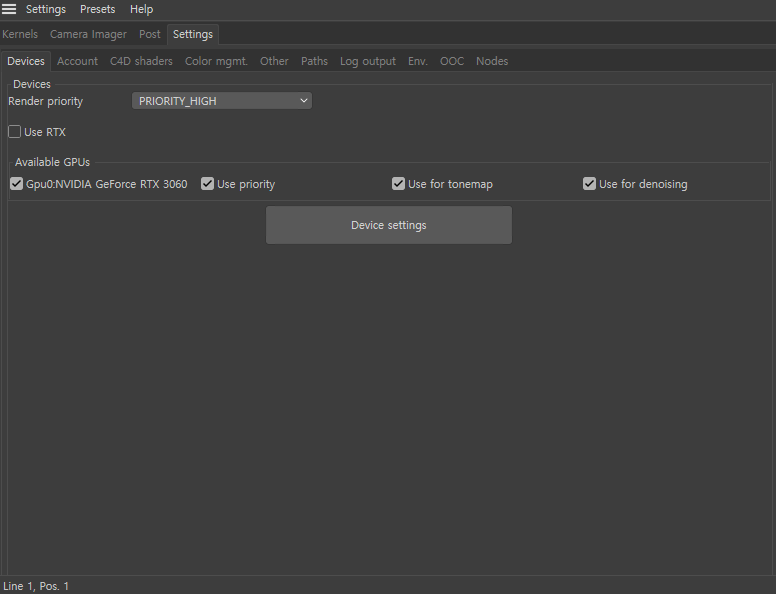
Task: Open the Nodes sub-tab
Action: pyautogui.click(x=492, y=61)
